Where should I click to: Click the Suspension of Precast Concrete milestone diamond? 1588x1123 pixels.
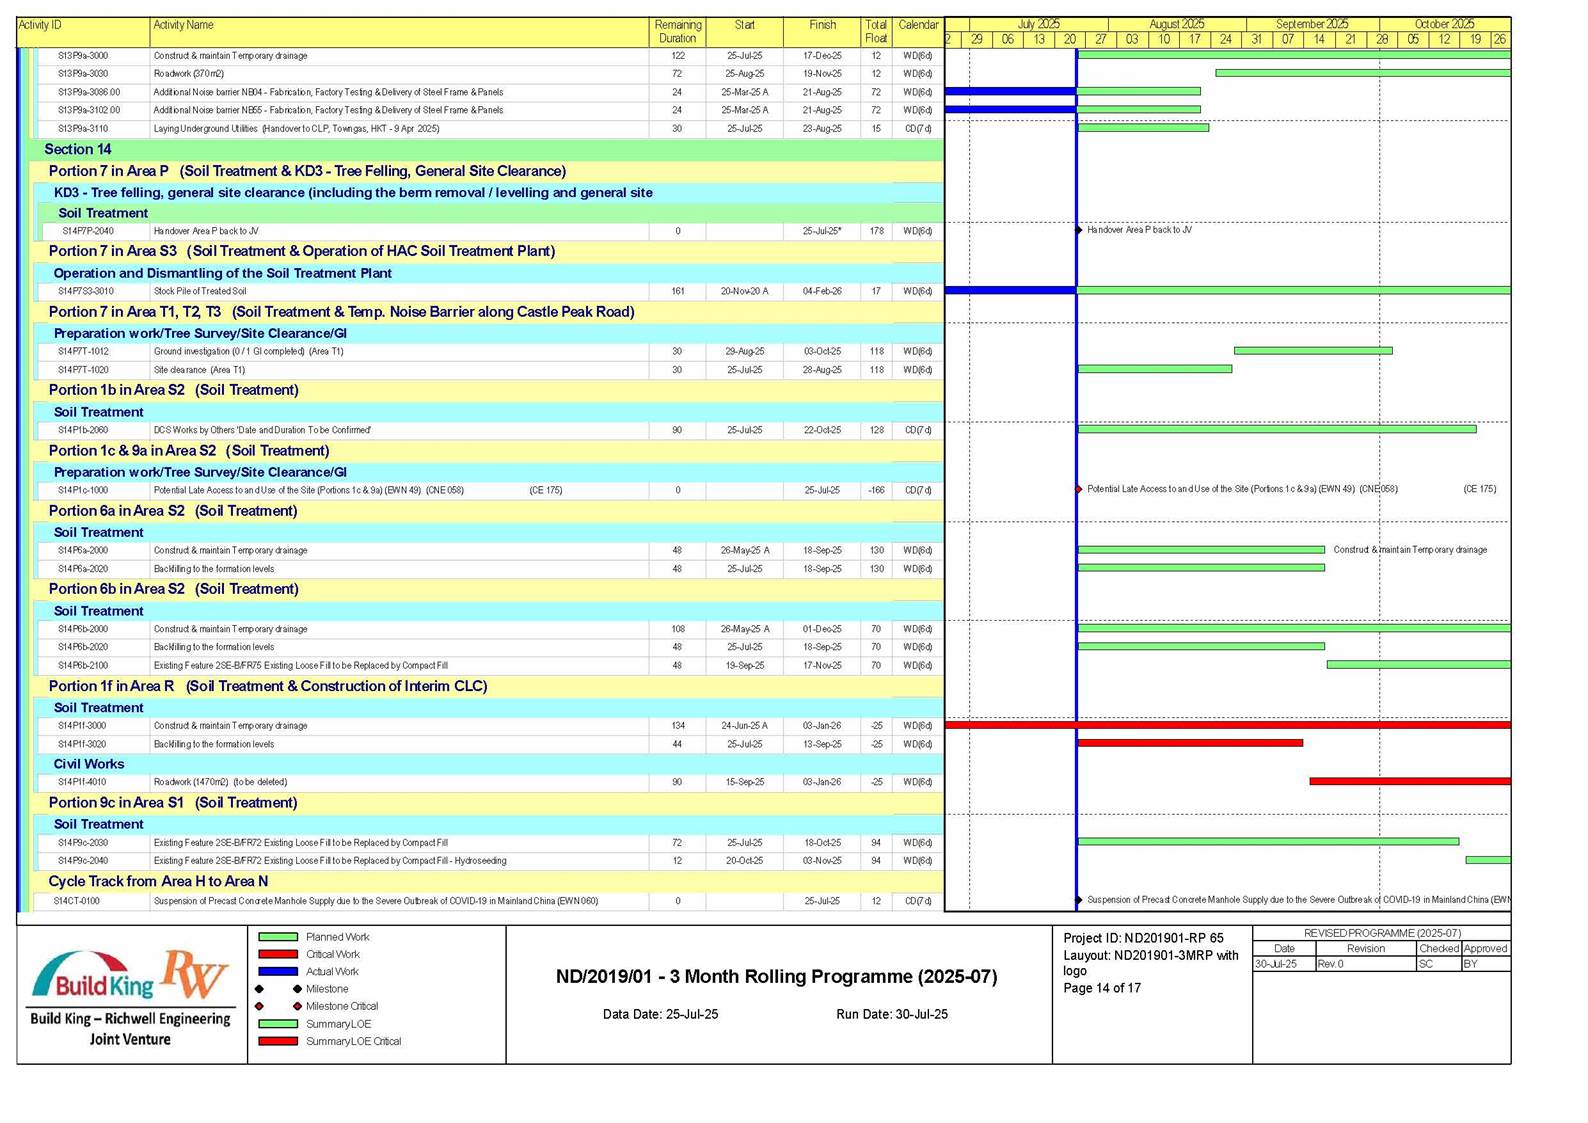1079,900
